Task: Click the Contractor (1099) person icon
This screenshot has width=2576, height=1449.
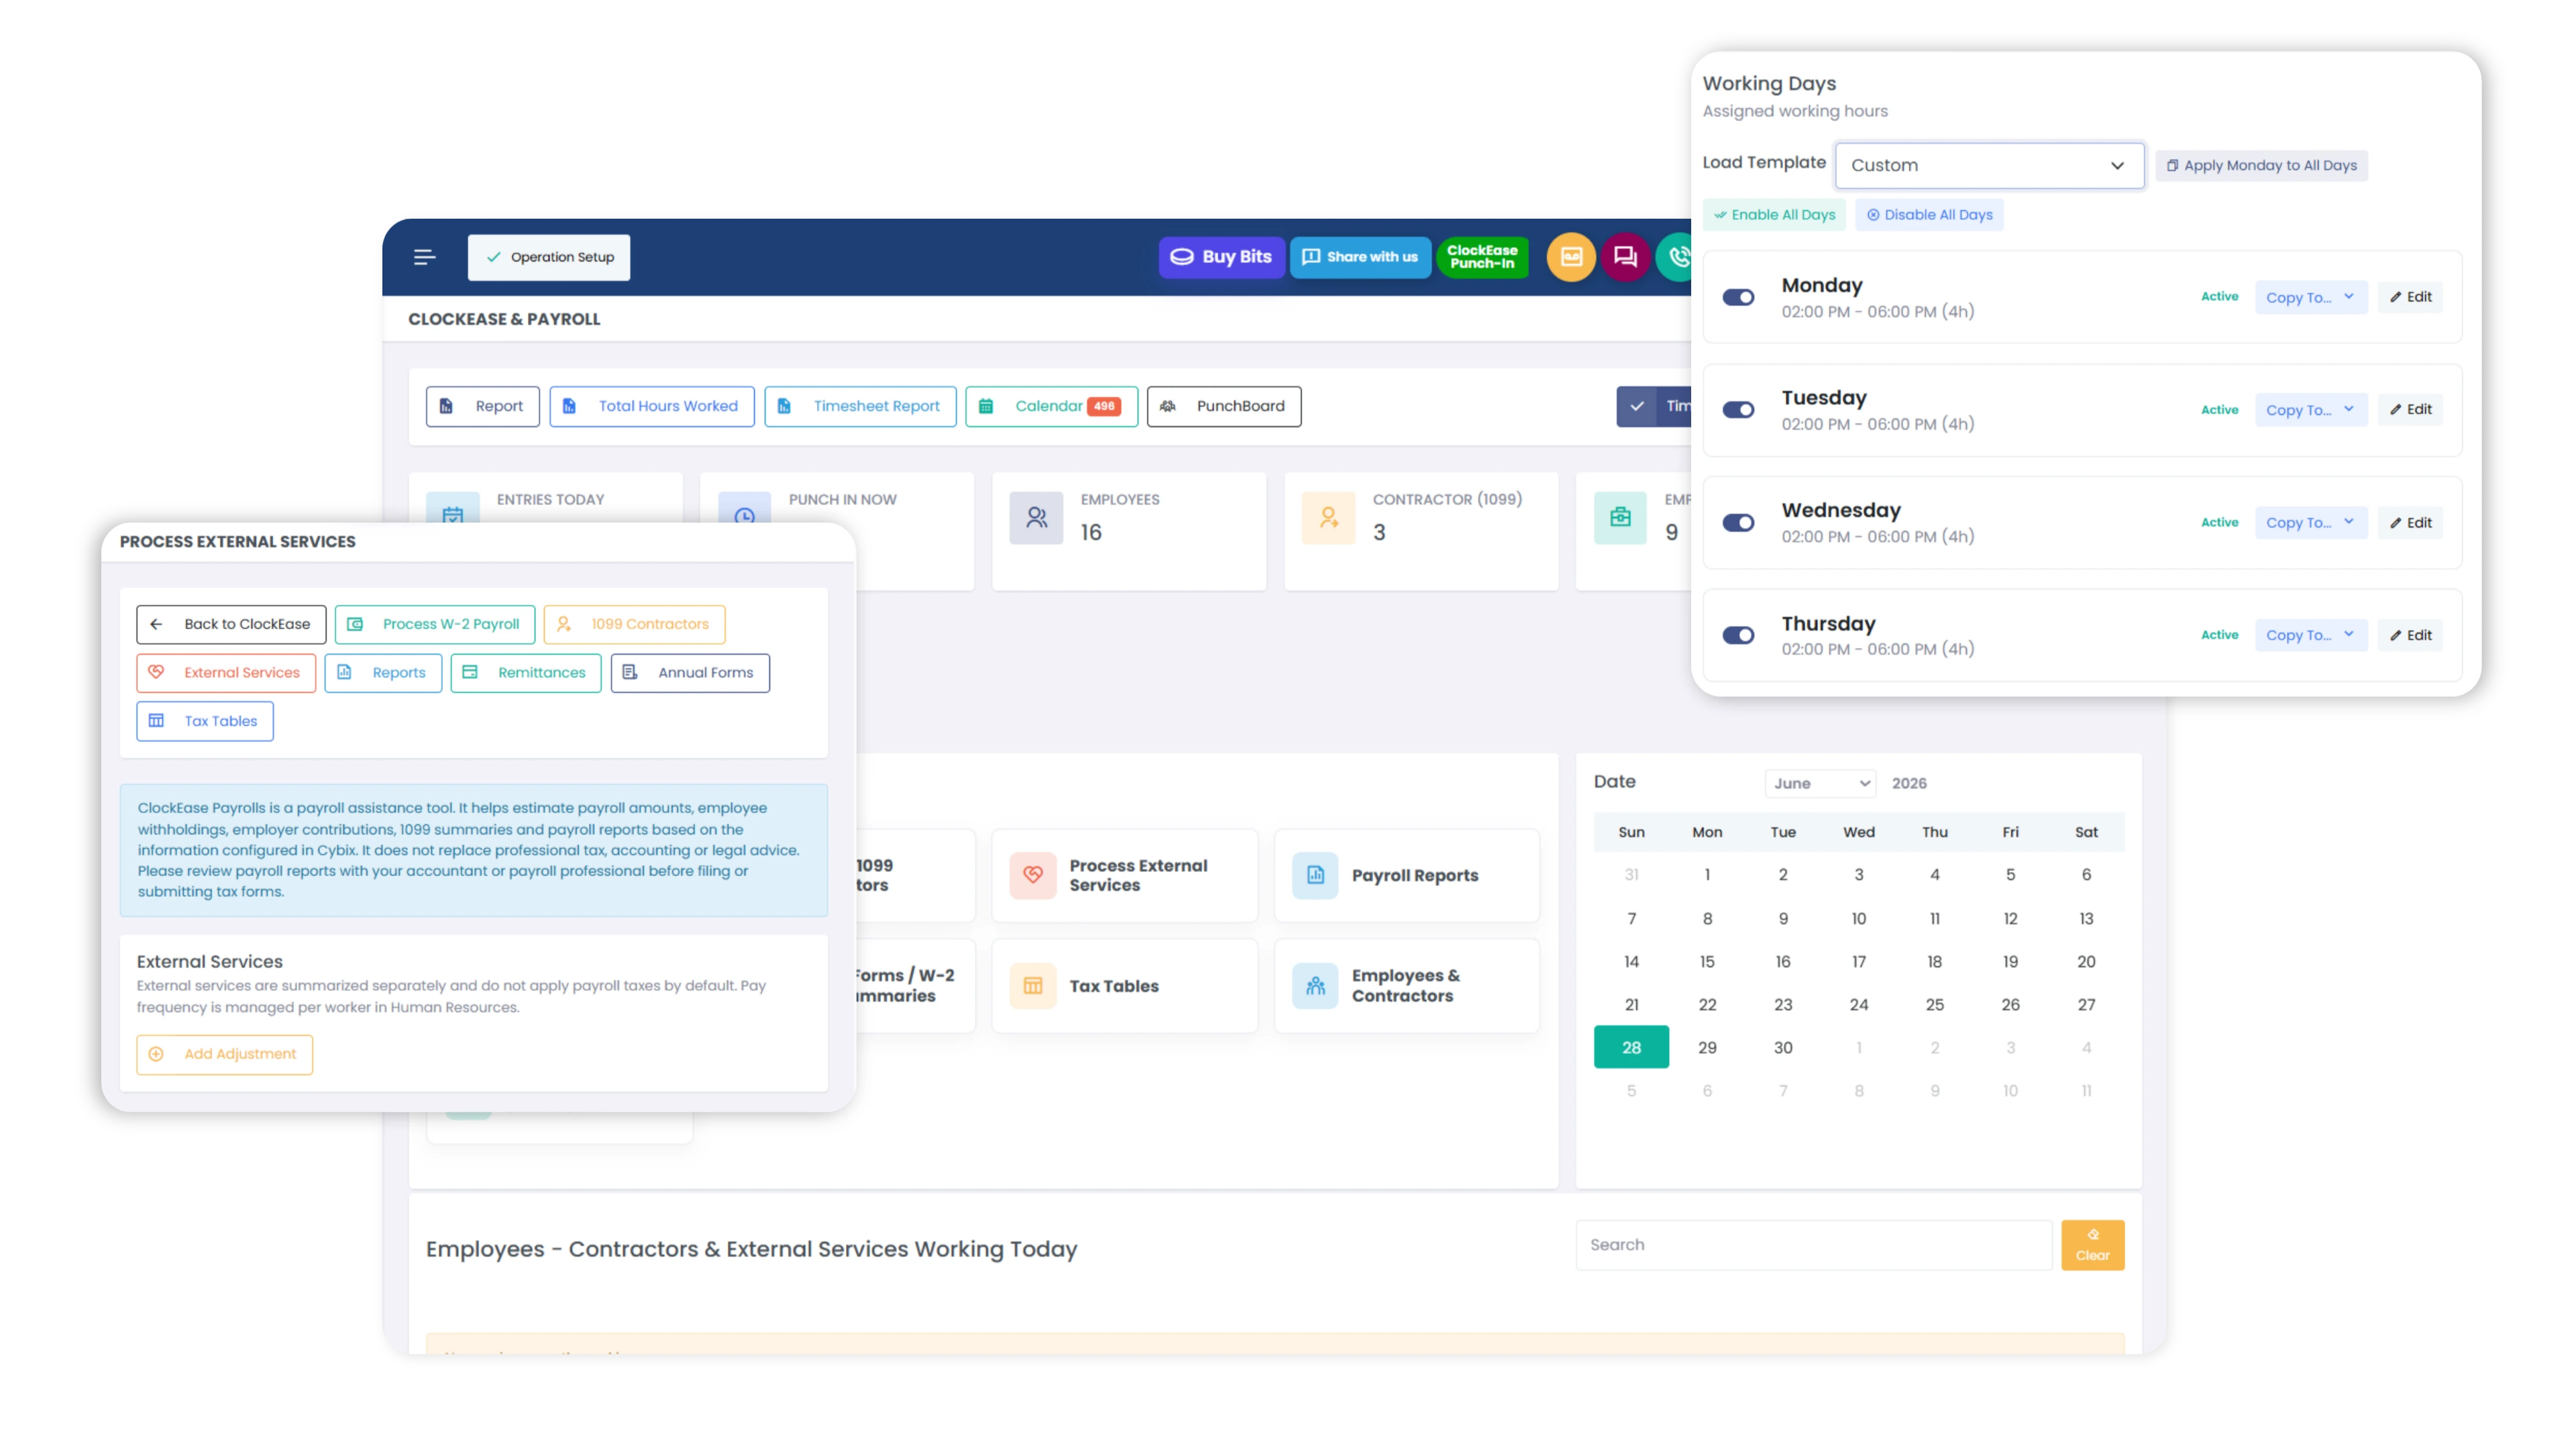Action: pyautogui.click(x=1328, y=517)
